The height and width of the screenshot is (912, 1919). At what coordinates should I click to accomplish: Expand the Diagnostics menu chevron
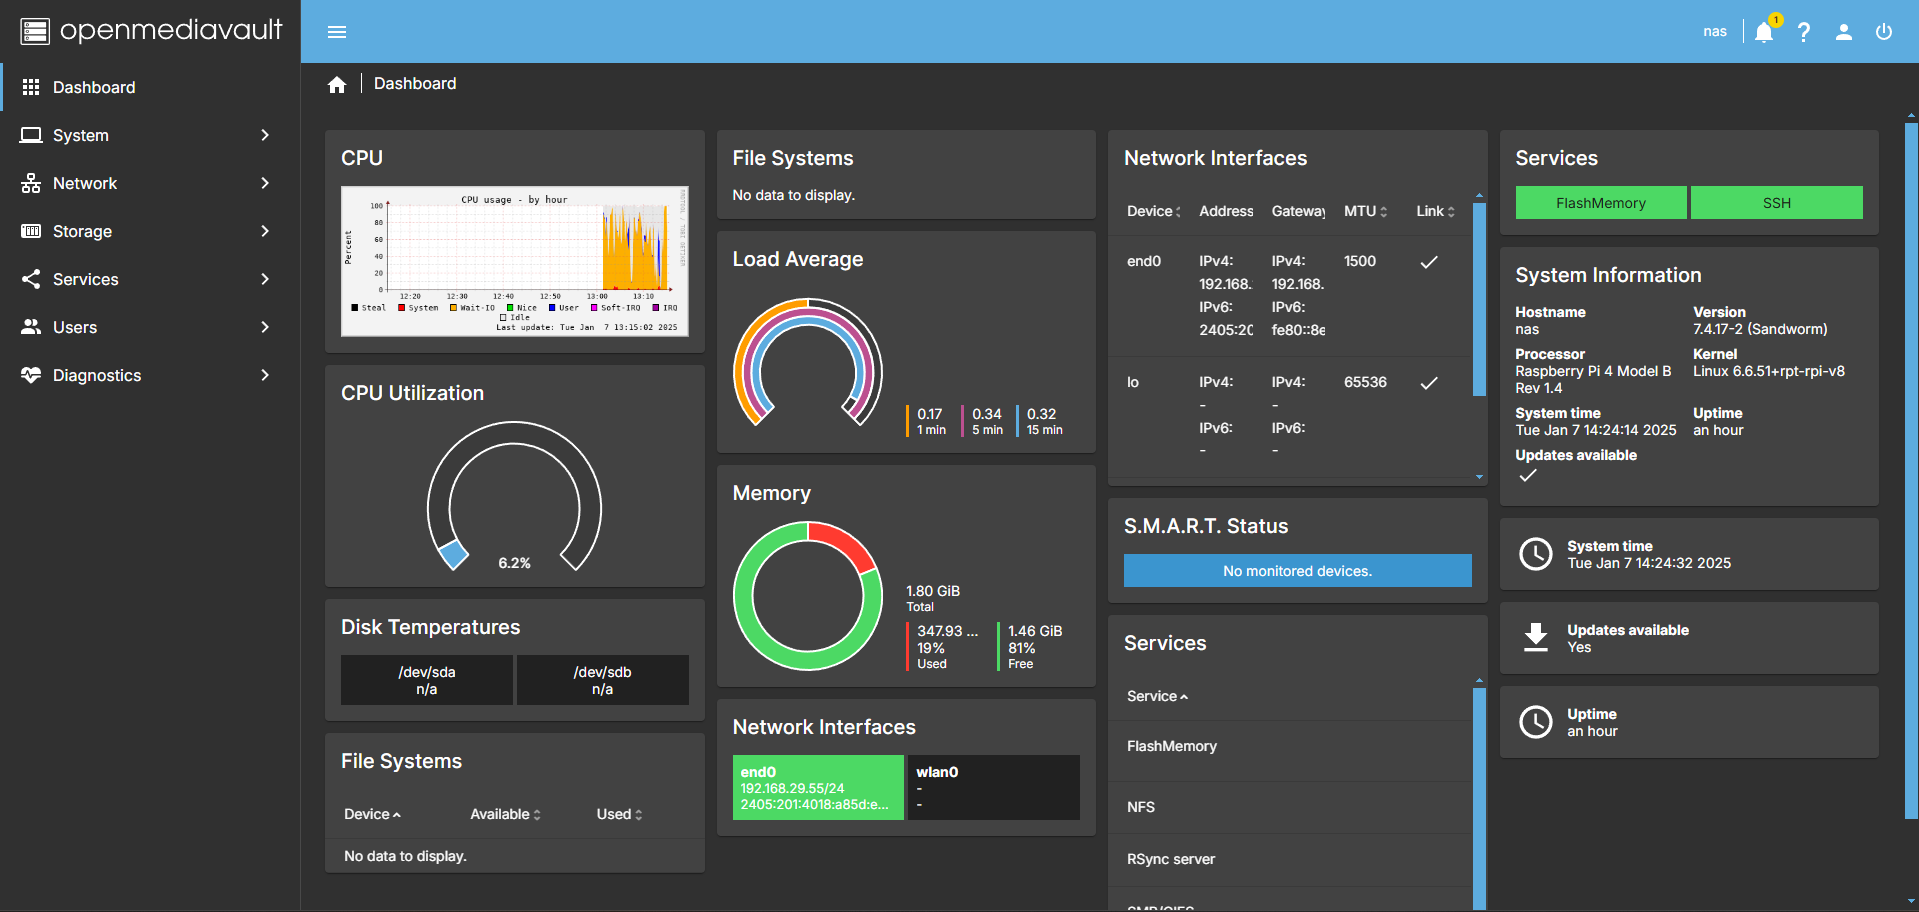pos(265,375)
